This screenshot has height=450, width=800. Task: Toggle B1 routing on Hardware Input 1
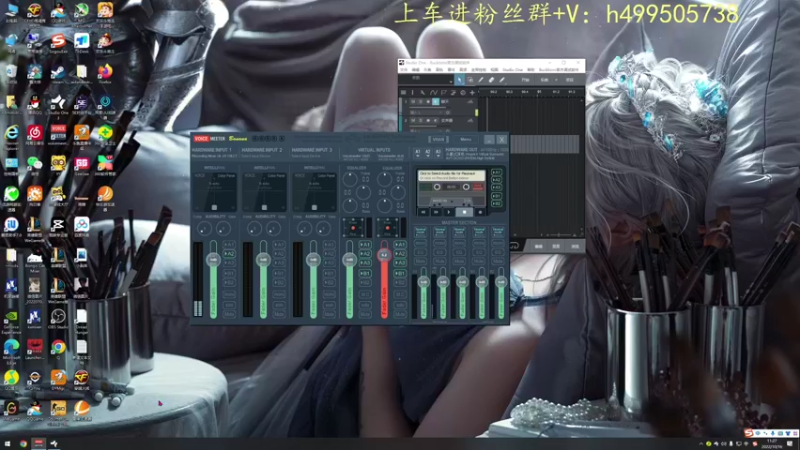point(230,273)
